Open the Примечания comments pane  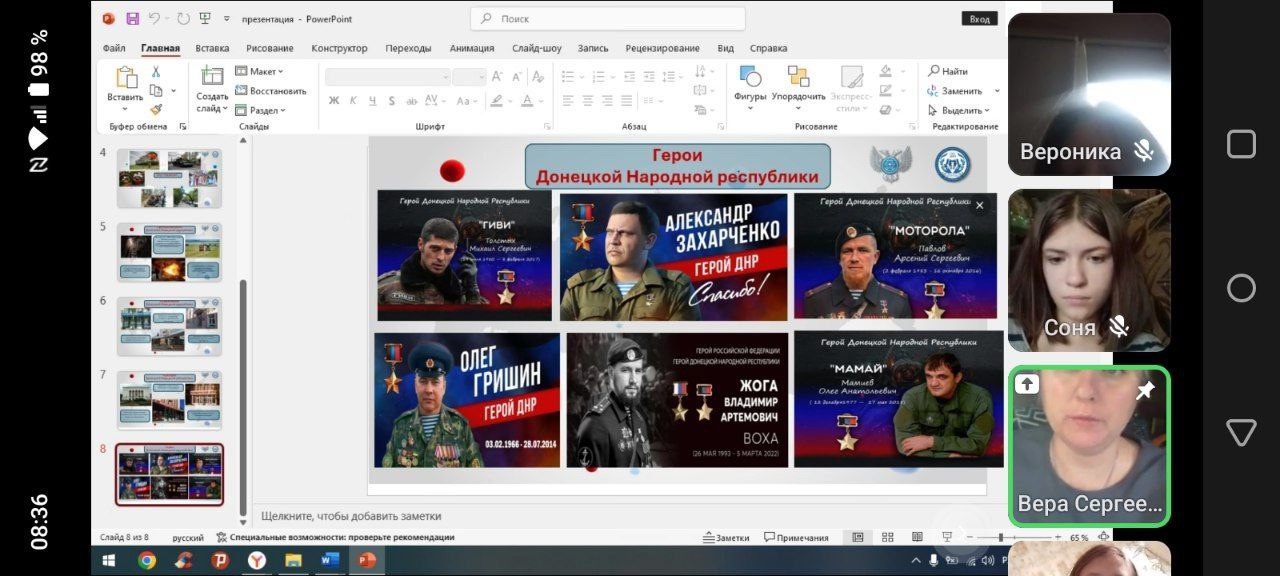click(x=796, y=537)
